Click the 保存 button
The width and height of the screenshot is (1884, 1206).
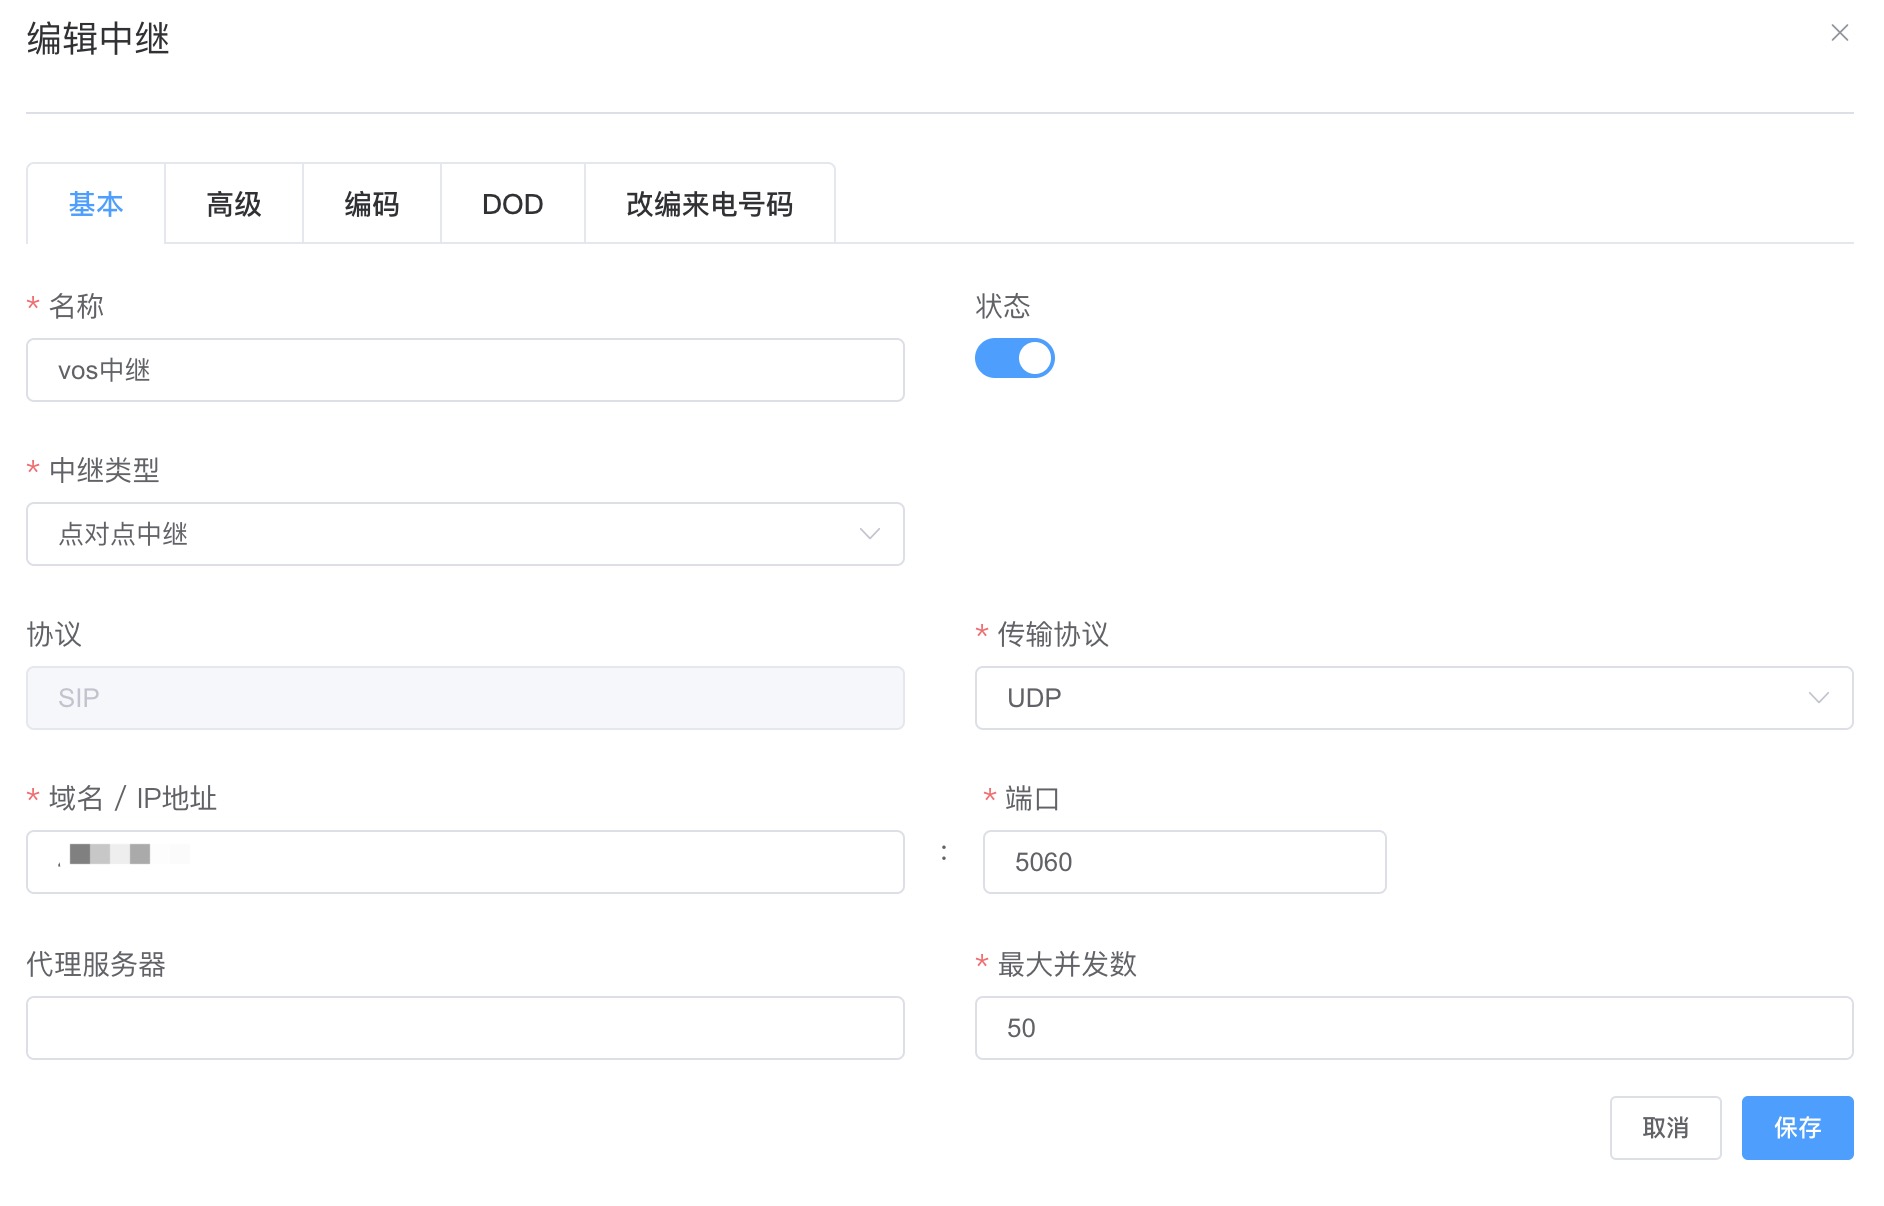click(1796, 1128)
